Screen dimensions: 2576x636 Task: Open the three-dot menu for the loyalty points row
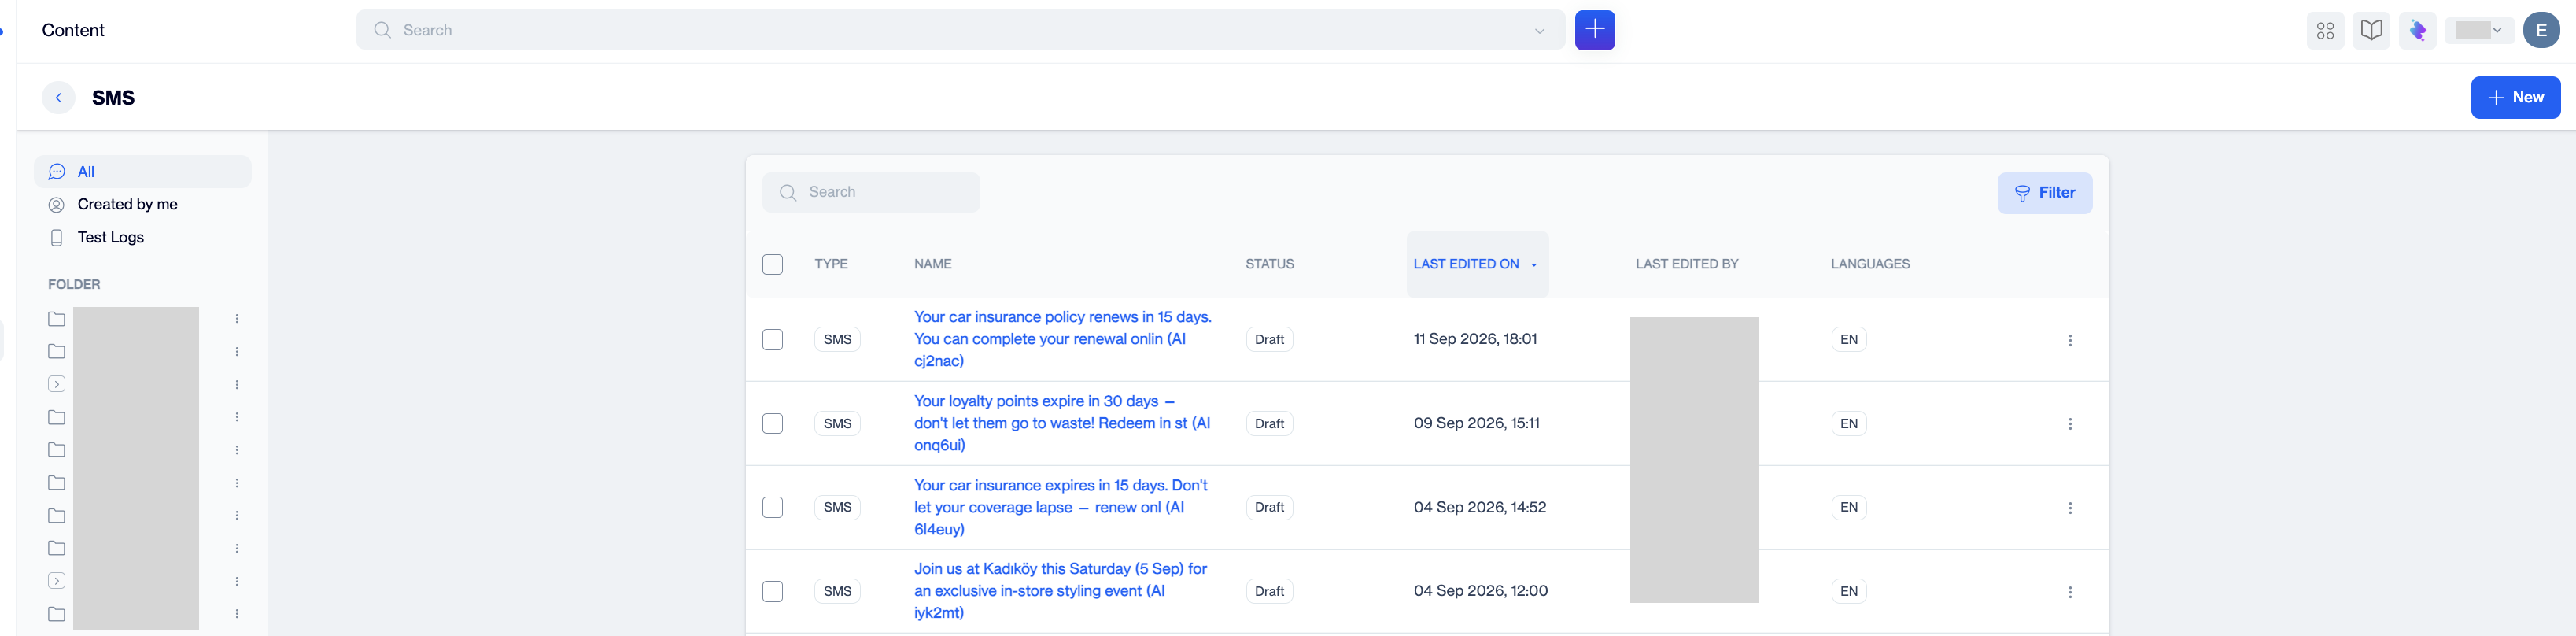tap(2070, 424)
